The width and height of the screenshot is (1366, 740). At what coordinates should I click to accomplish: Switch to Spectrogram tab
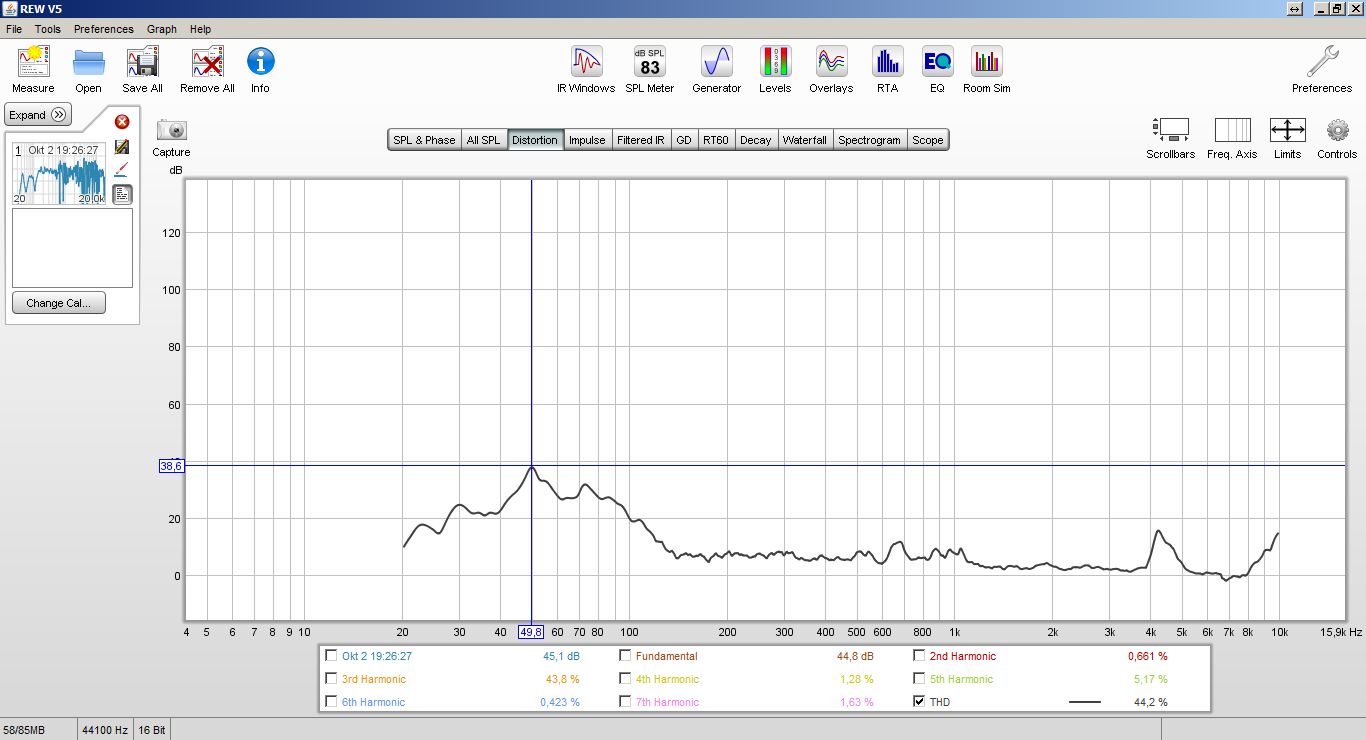(x=870, y=140)
